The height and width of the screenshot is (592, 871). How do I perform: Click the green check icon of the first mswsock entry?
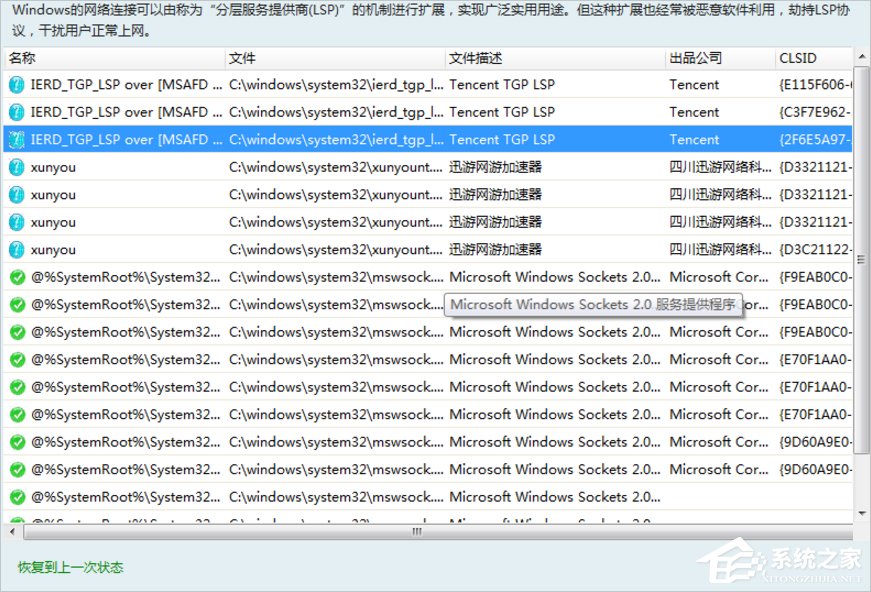click(x=19, y=277)
